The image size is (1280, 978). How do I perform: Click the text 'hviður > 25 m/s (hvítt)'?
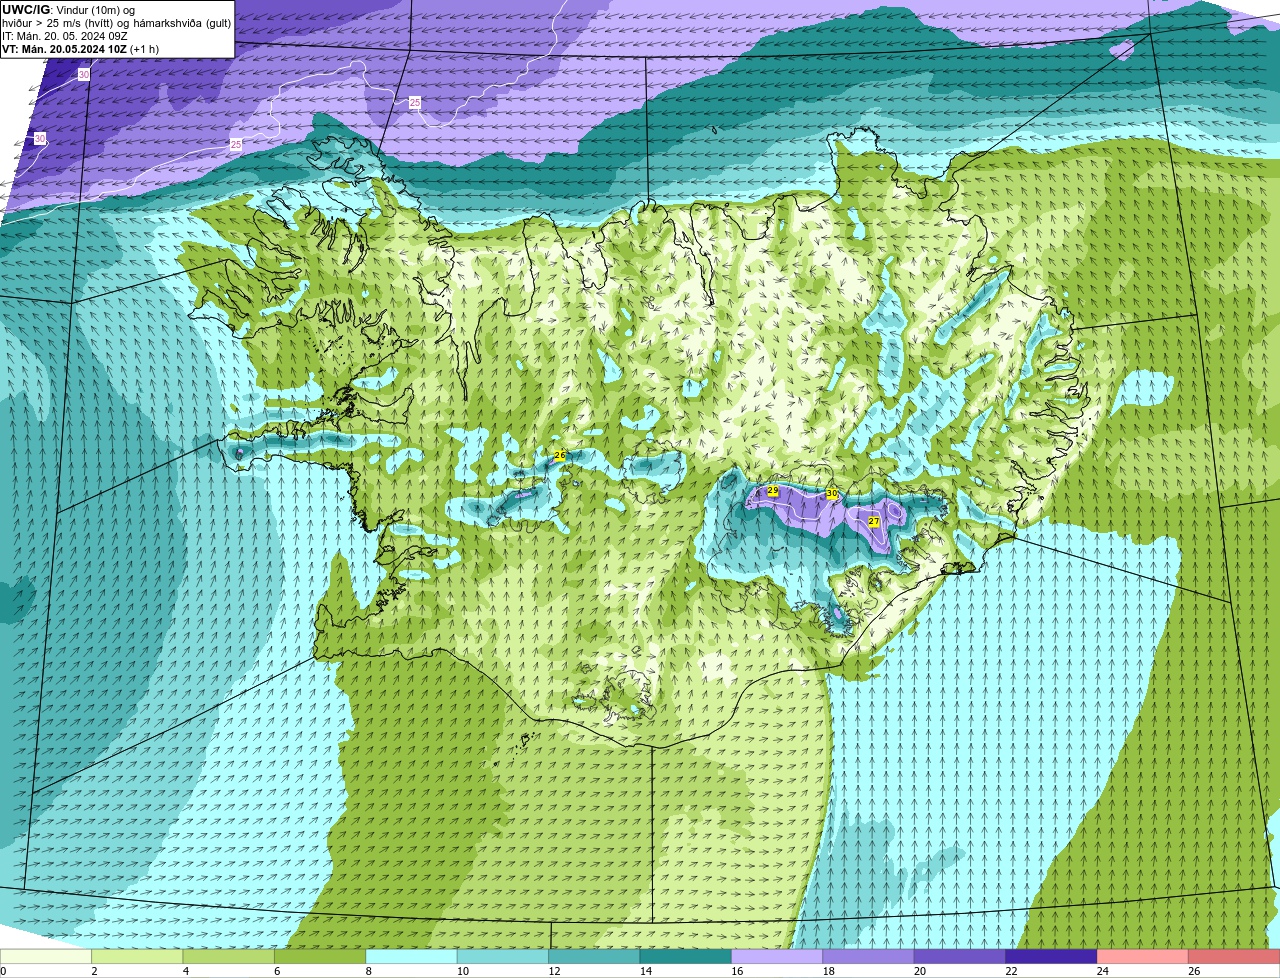pos(56,23)
